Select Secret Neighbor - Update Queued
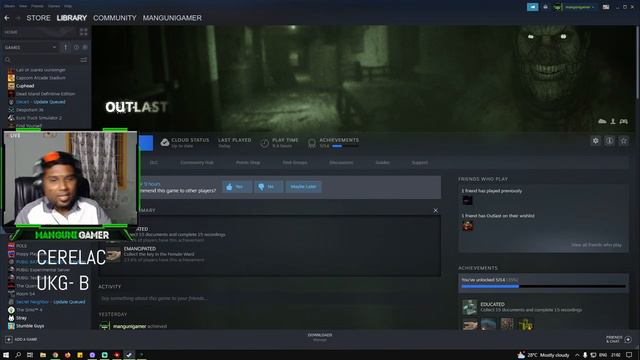The width and height of the screenshot is (640, 360). click(x=51, y=302)
